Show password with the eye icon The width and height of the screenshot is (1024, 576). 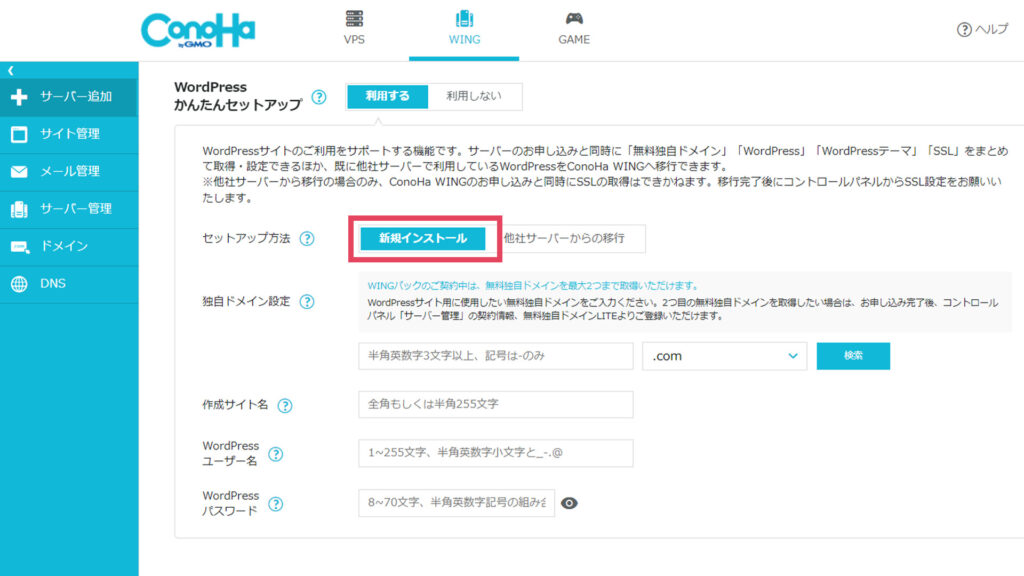(x=569, y=503)
